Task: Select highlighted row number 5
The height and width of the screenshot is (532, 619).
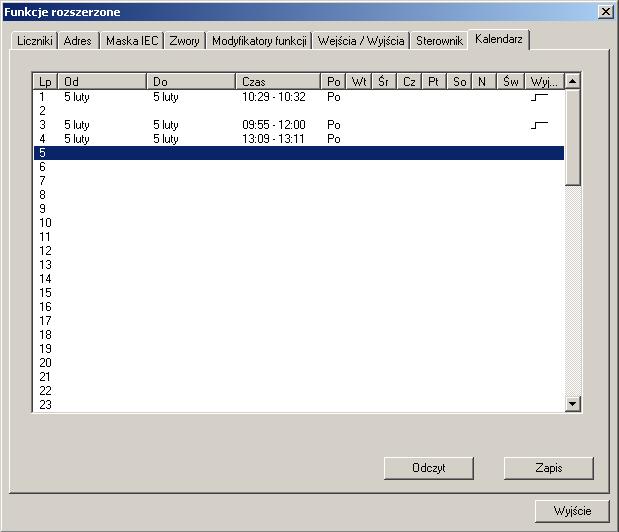Action: tap(299, 153)
